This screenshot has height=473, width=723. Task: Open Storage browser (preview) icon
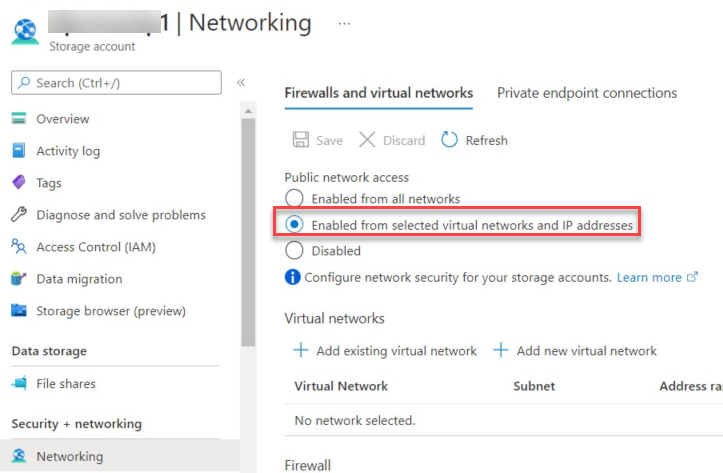[x=19, y=311]
